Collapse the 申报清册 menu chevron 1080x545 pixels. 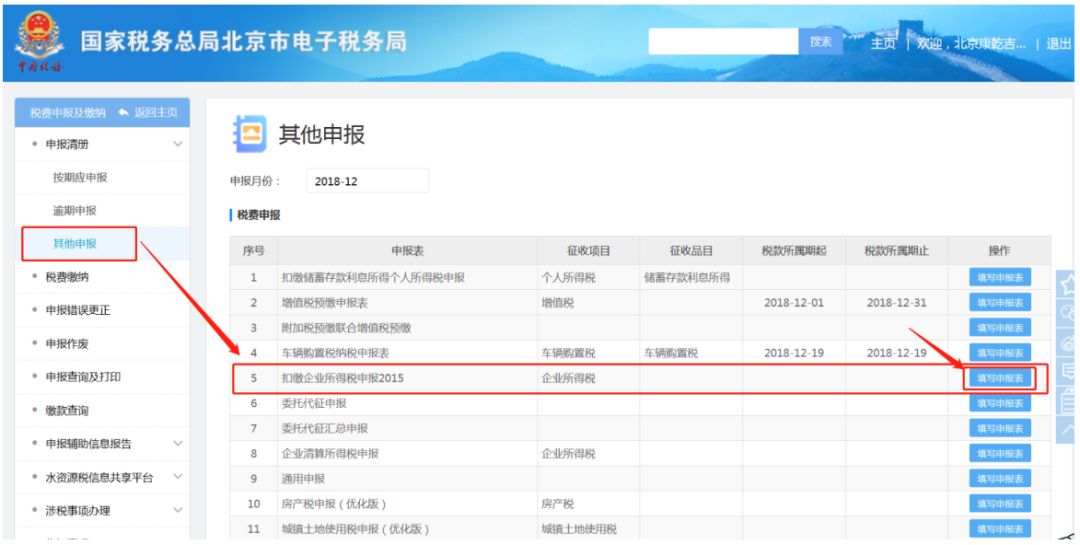(x=178, y=144)
